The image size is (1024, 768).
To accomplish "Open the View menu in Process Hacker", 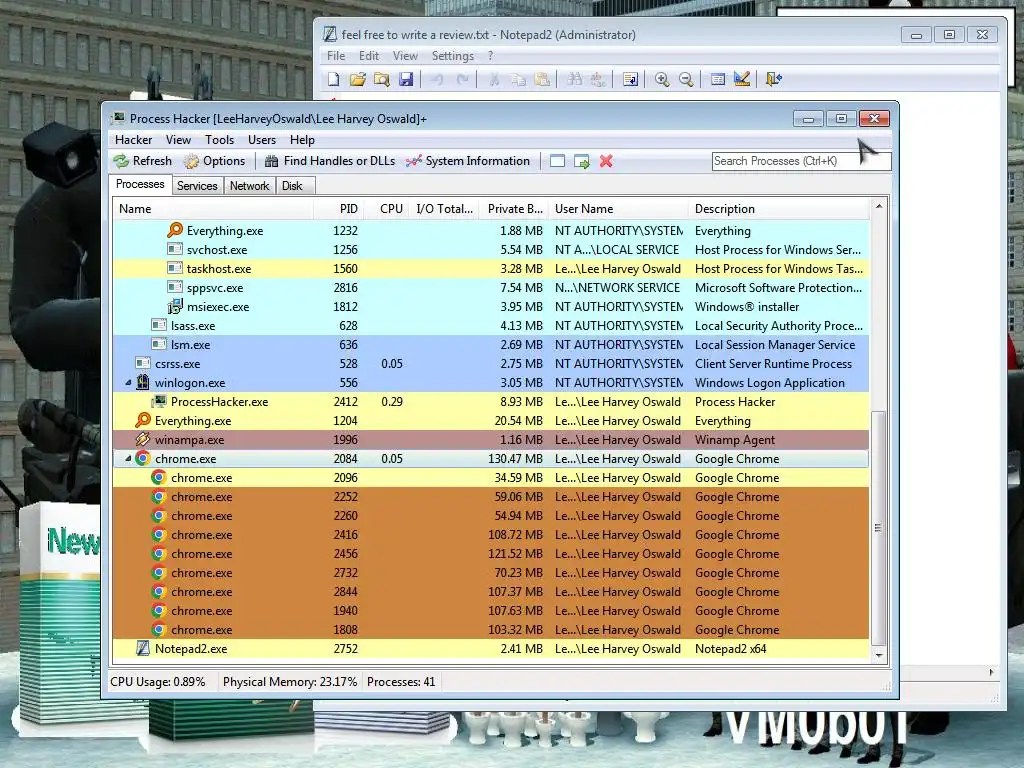I will click(x=178, y=140).
